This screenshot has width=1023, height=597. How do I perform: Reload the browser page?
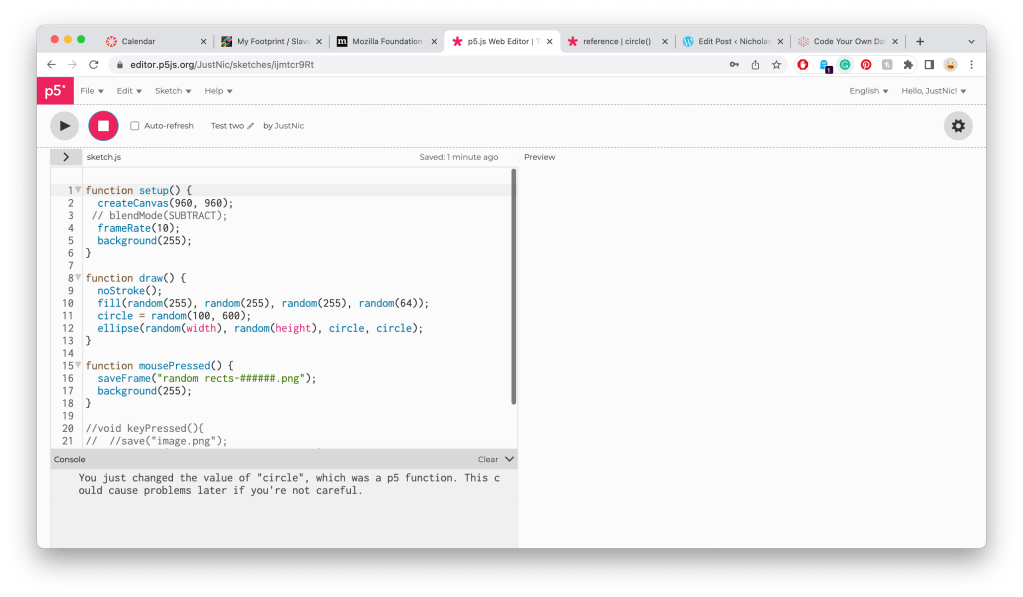point(94,64)
